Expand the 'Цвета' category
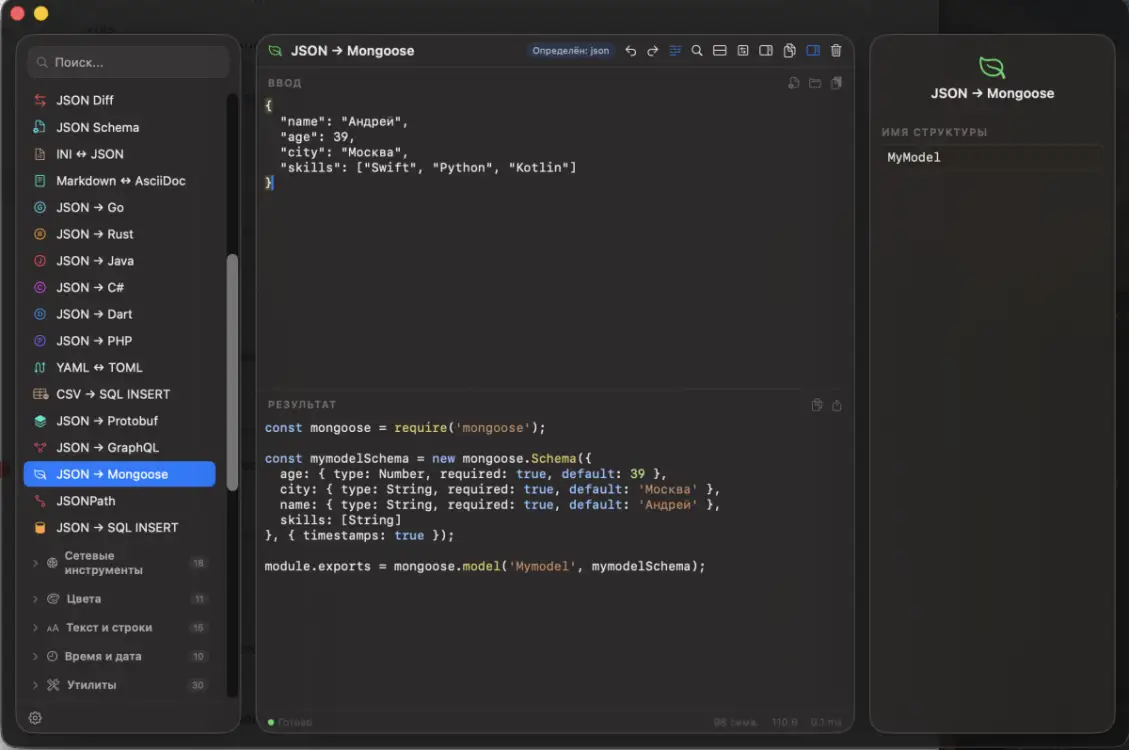Screen dimensions: 1129x750 point(120,599)
